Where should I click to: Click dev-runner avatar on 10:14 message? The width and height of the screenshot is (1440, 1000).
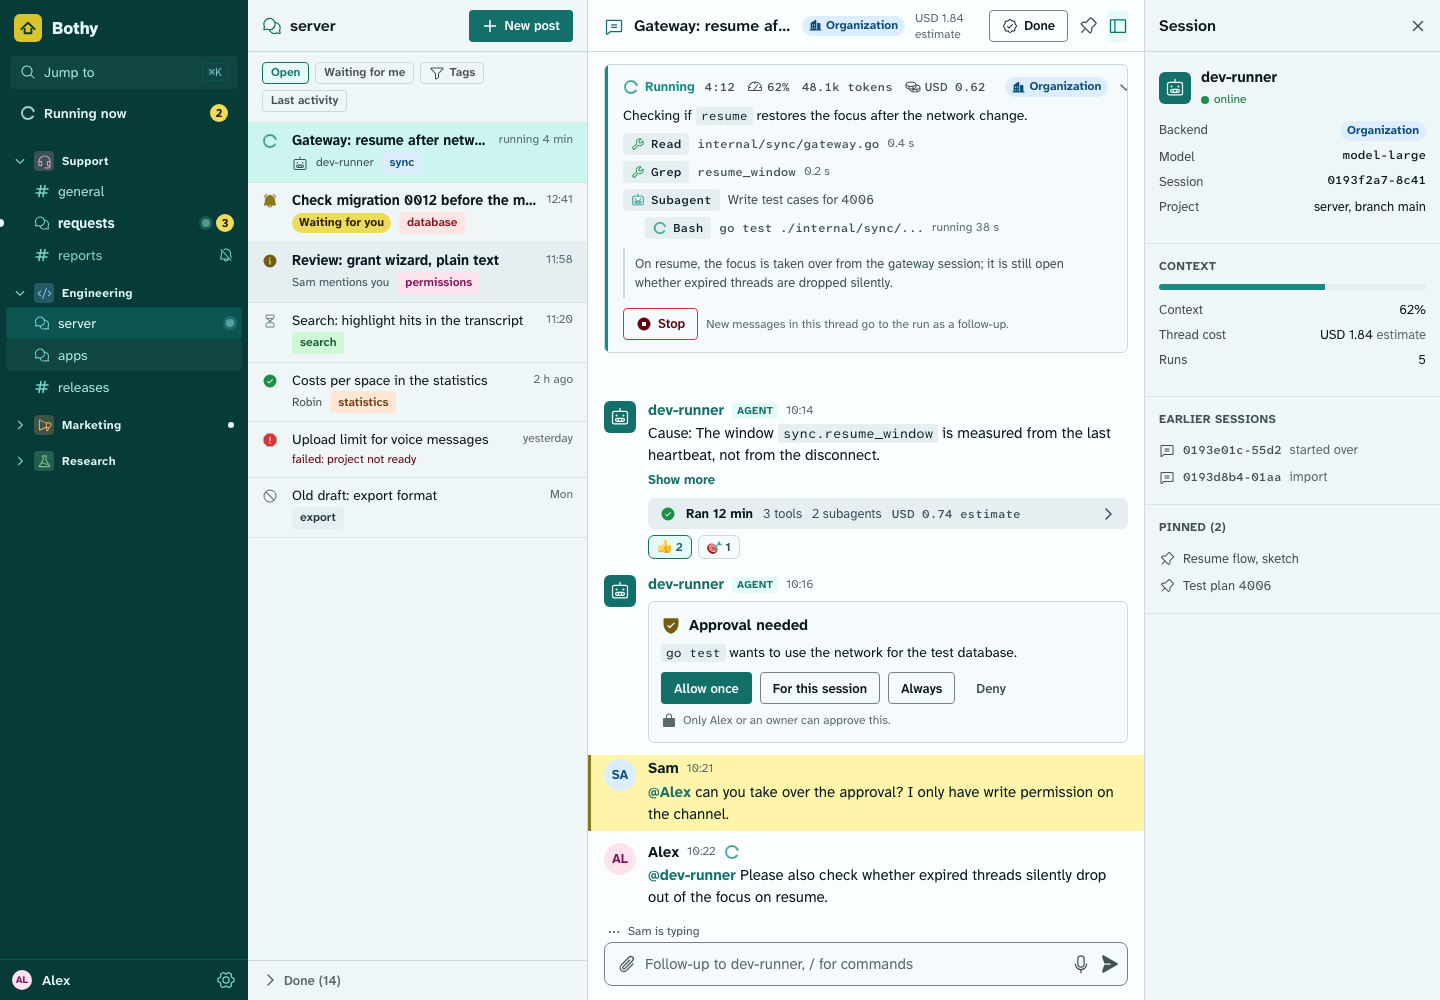click(620, 417)
